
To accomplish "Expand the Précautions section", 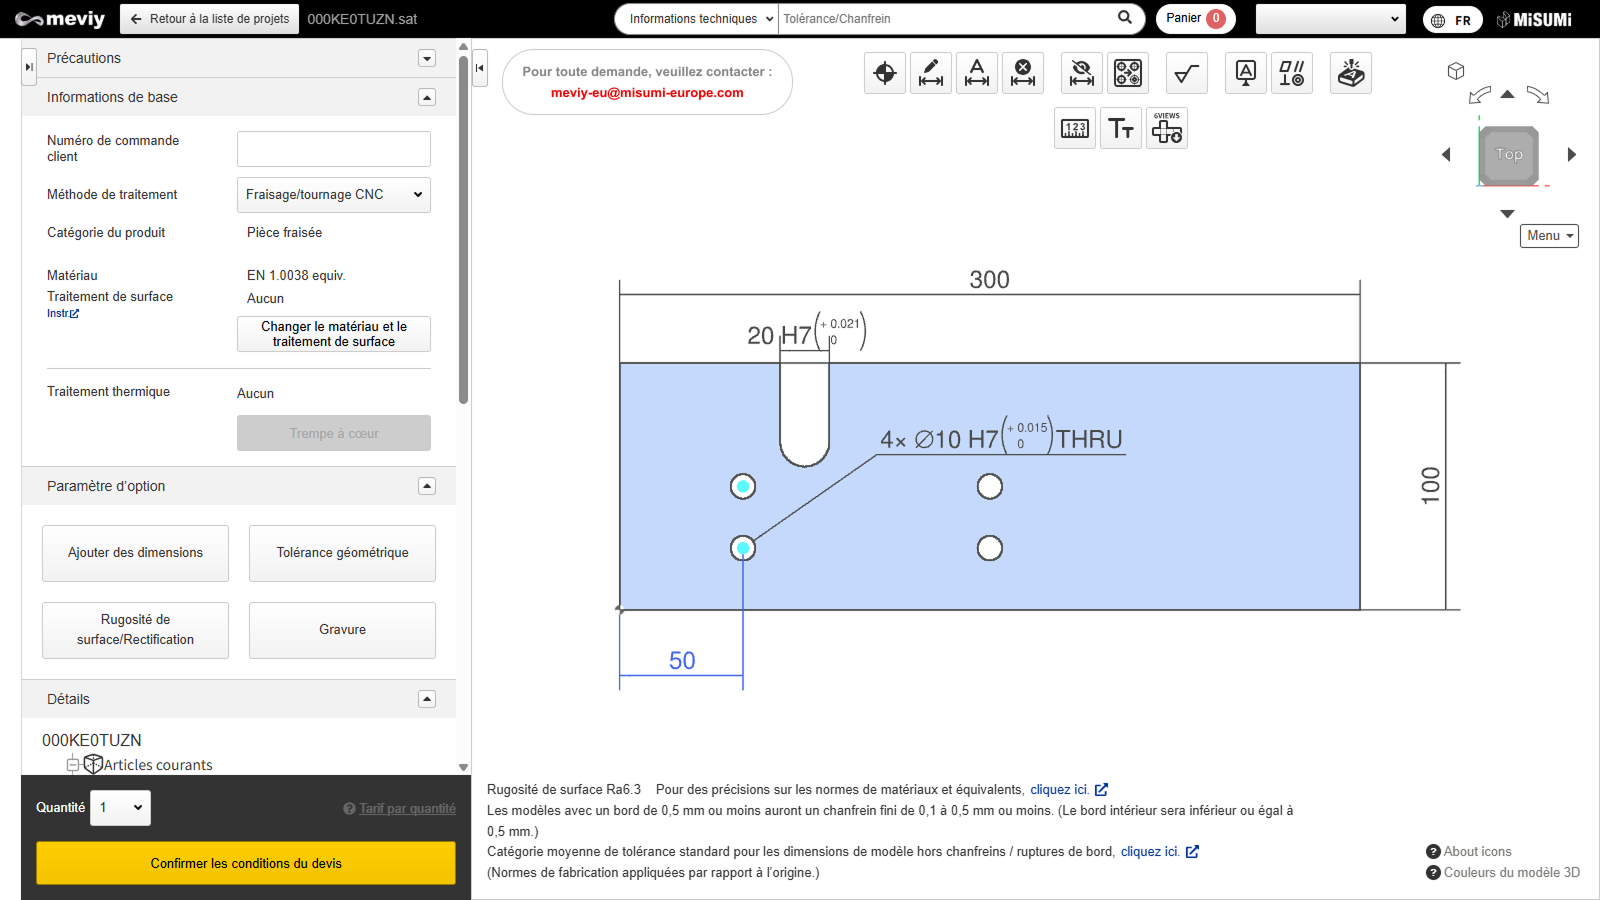I will tap(427, 58).
